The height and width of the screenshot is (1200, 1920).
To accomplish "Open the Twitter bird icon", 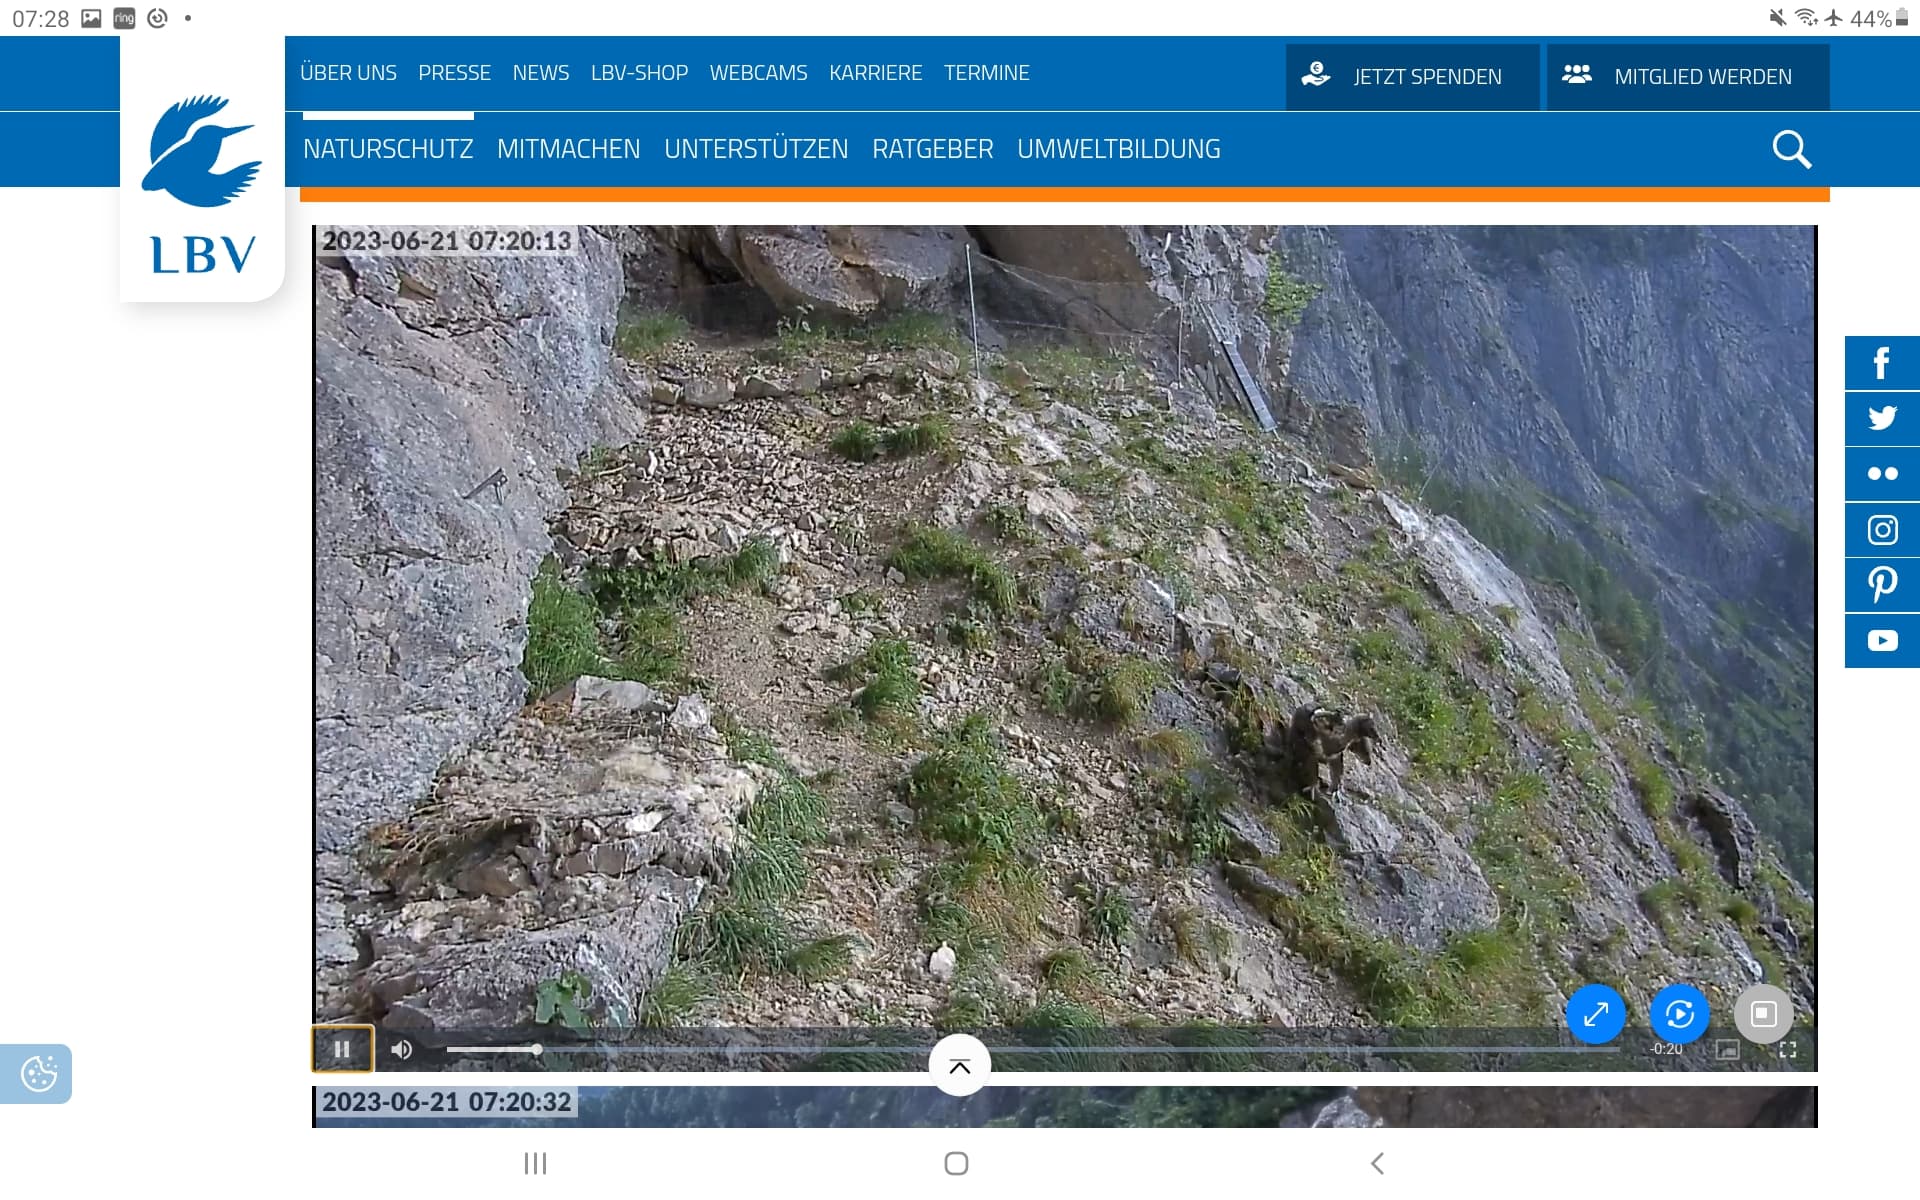I will (x=1882, y=418).
